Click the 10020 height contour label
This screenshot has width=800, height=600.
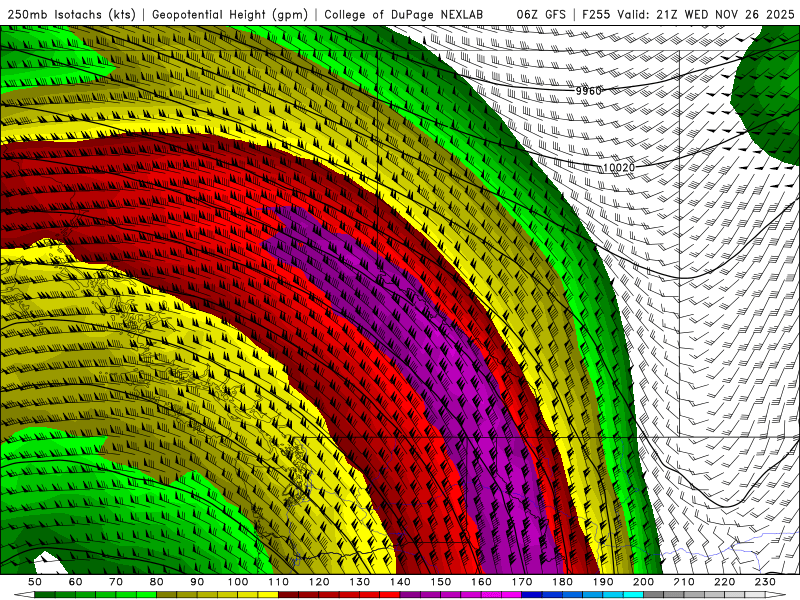point(618,167)
